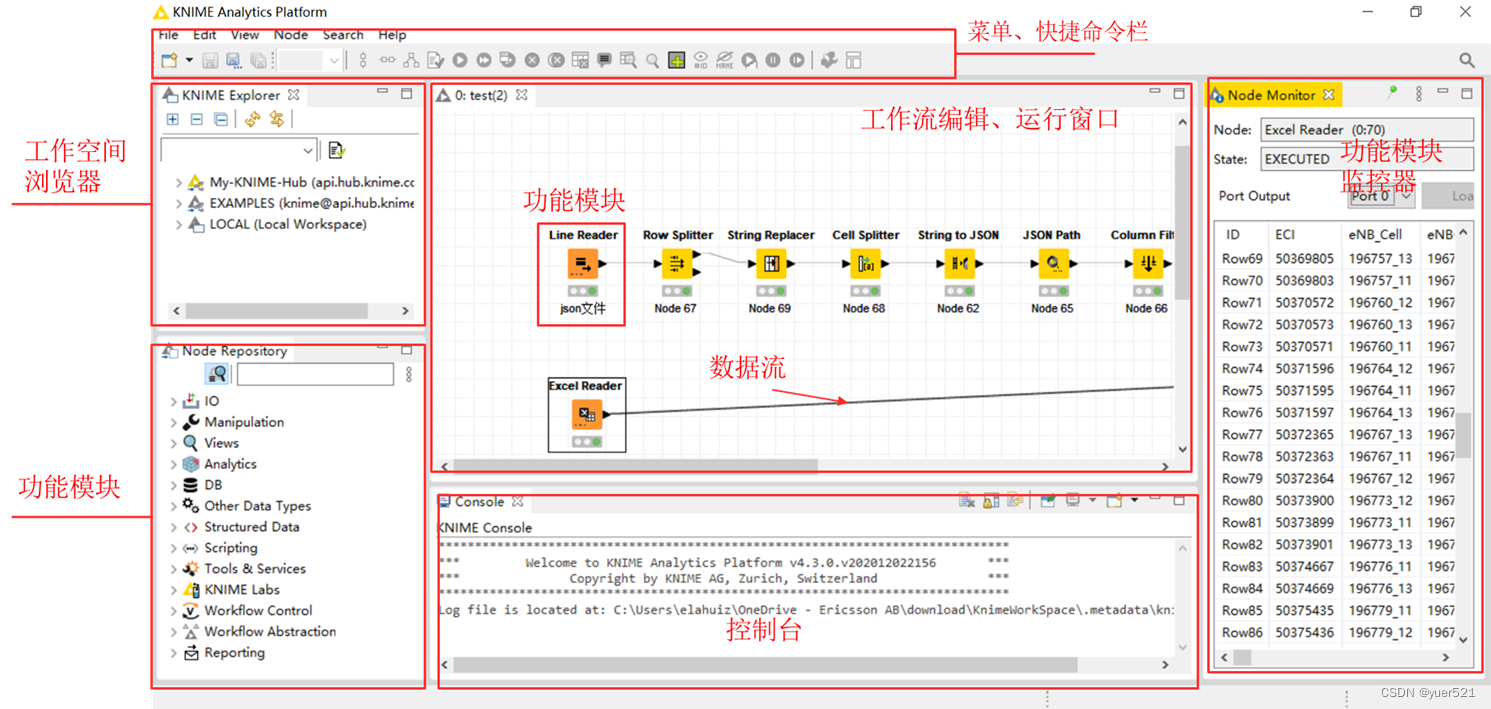Image resolution: width=1491 pixels, height=709 pixels.
Task: Open the Port 0 dropdown in Node Monitor
Action: 1382,196
